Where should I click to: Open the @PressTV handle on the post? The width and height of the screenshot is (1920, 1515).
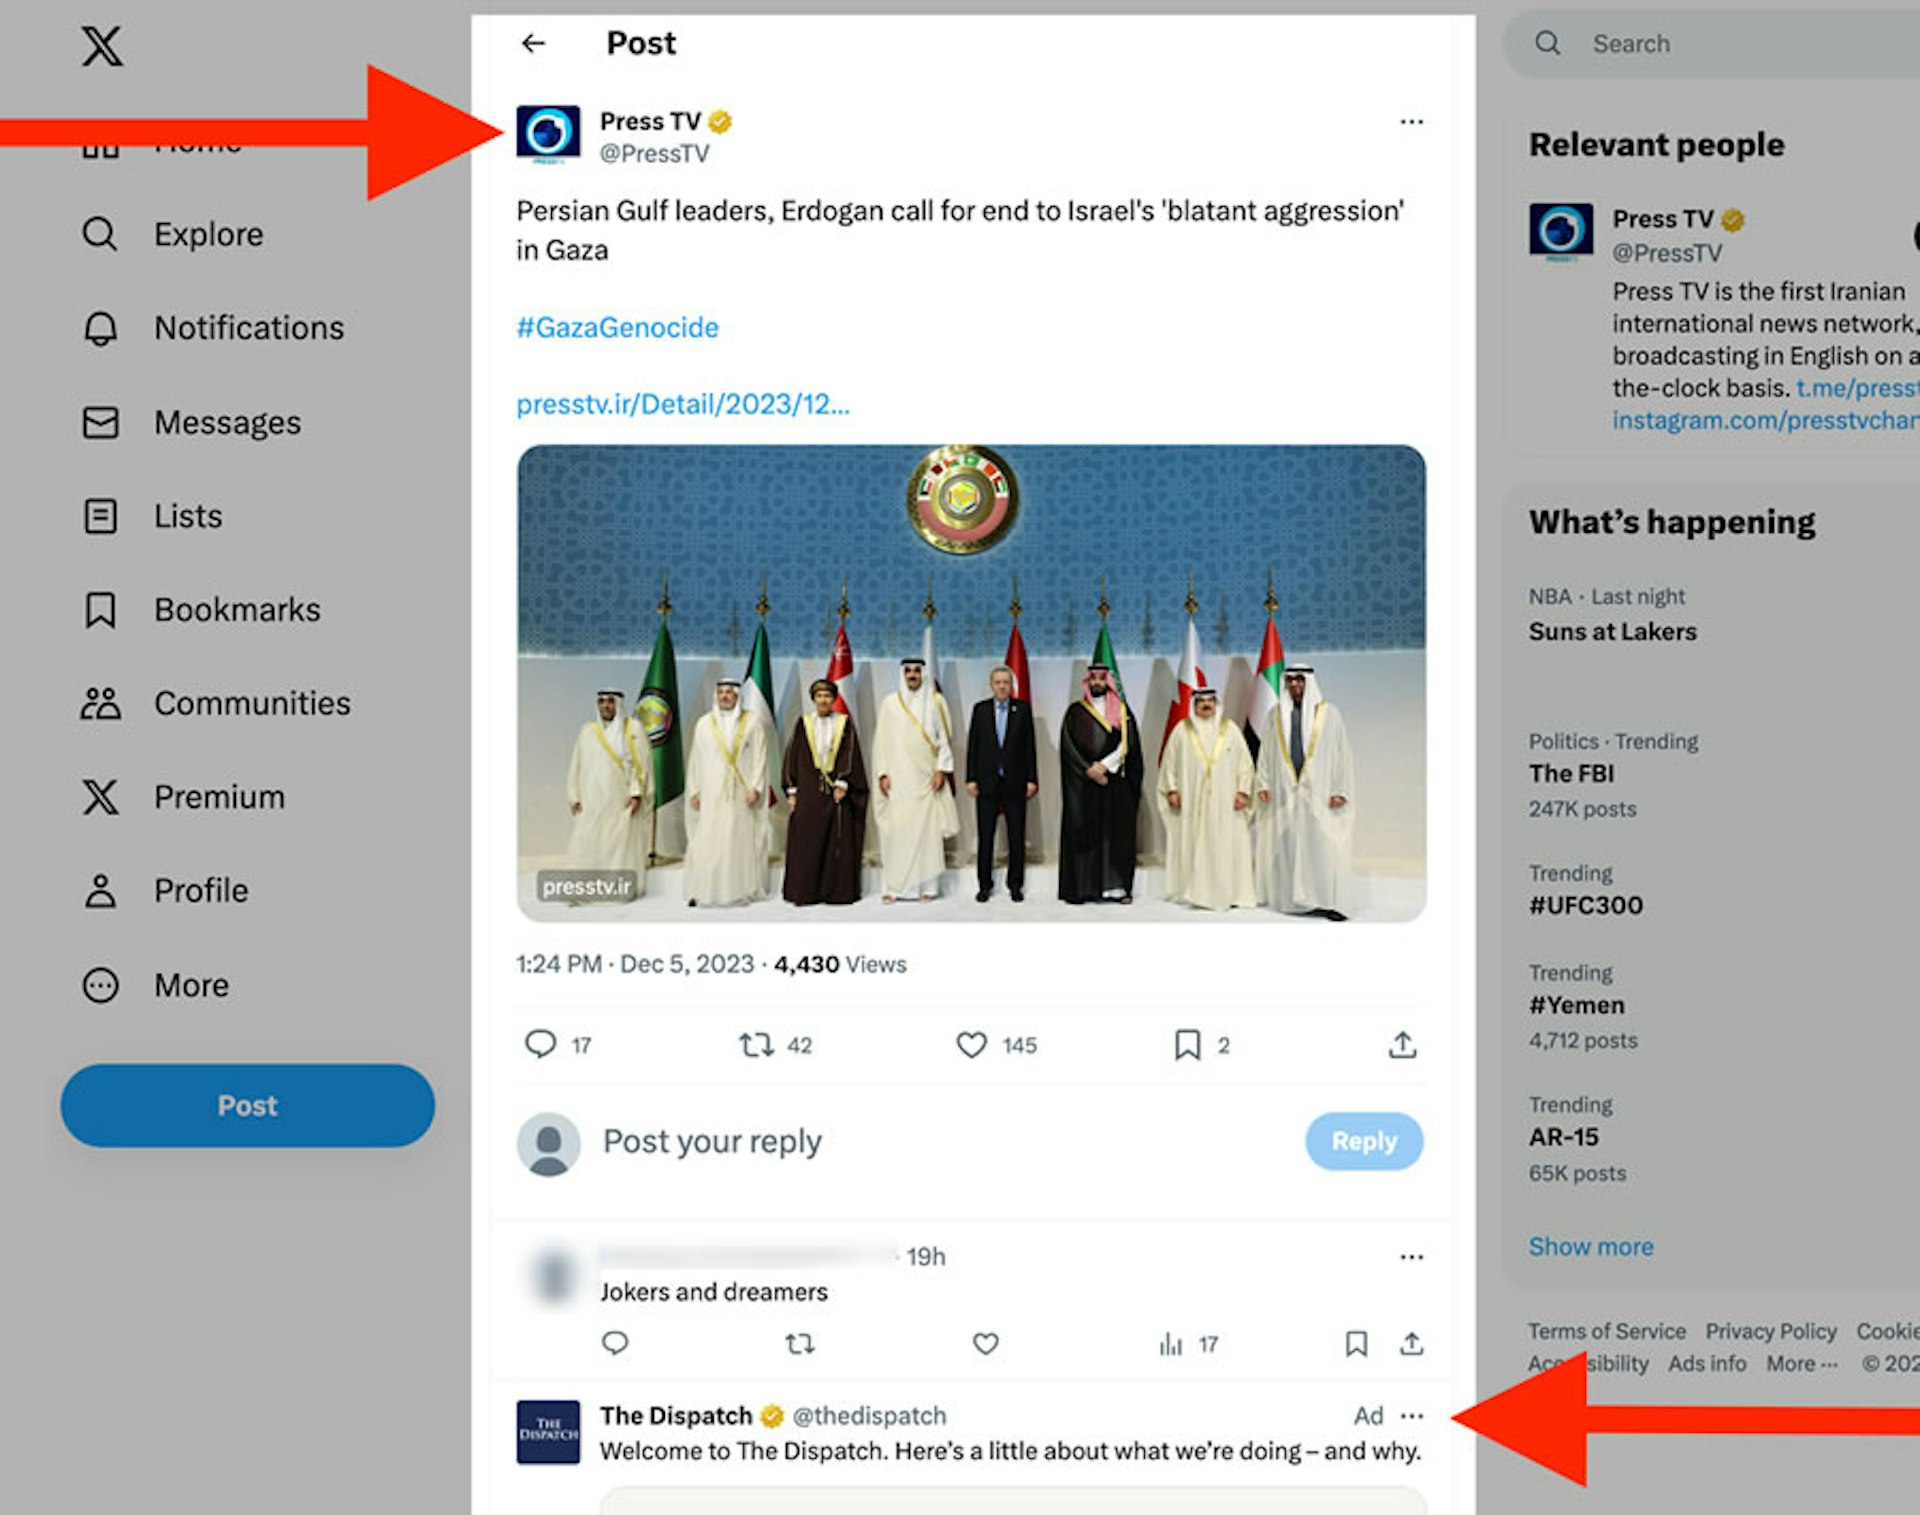click(x=654, y=153)
